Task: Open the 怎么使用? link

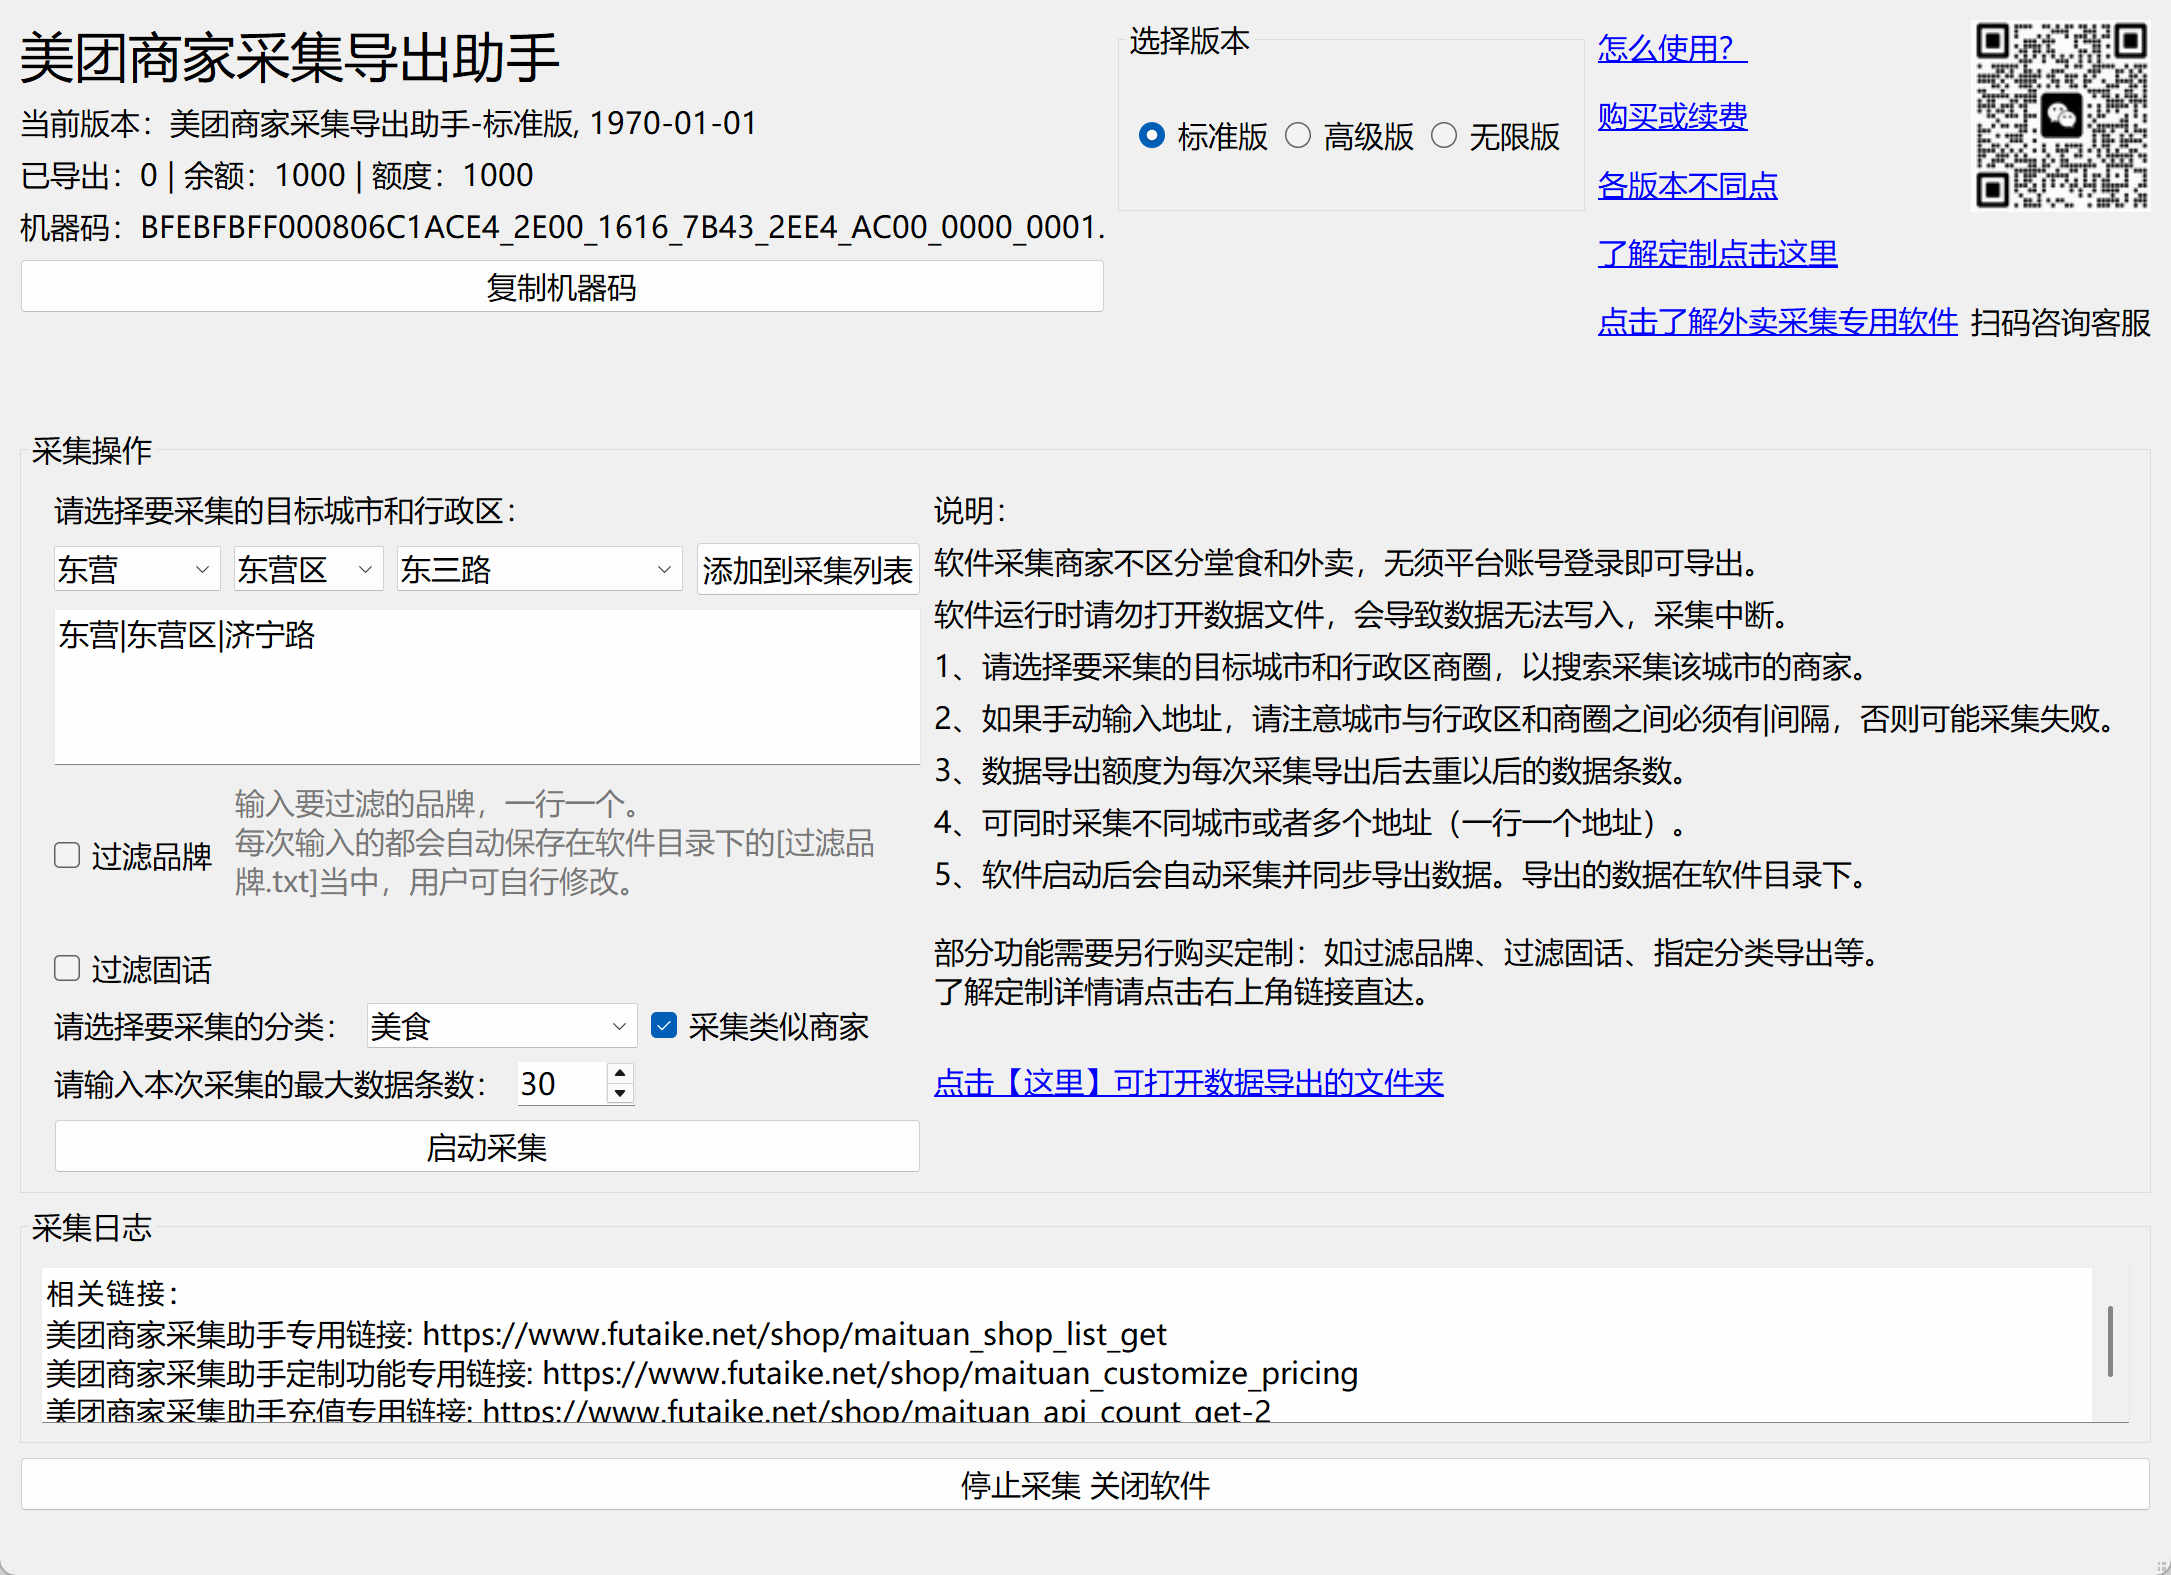Action: [1672, 48]
